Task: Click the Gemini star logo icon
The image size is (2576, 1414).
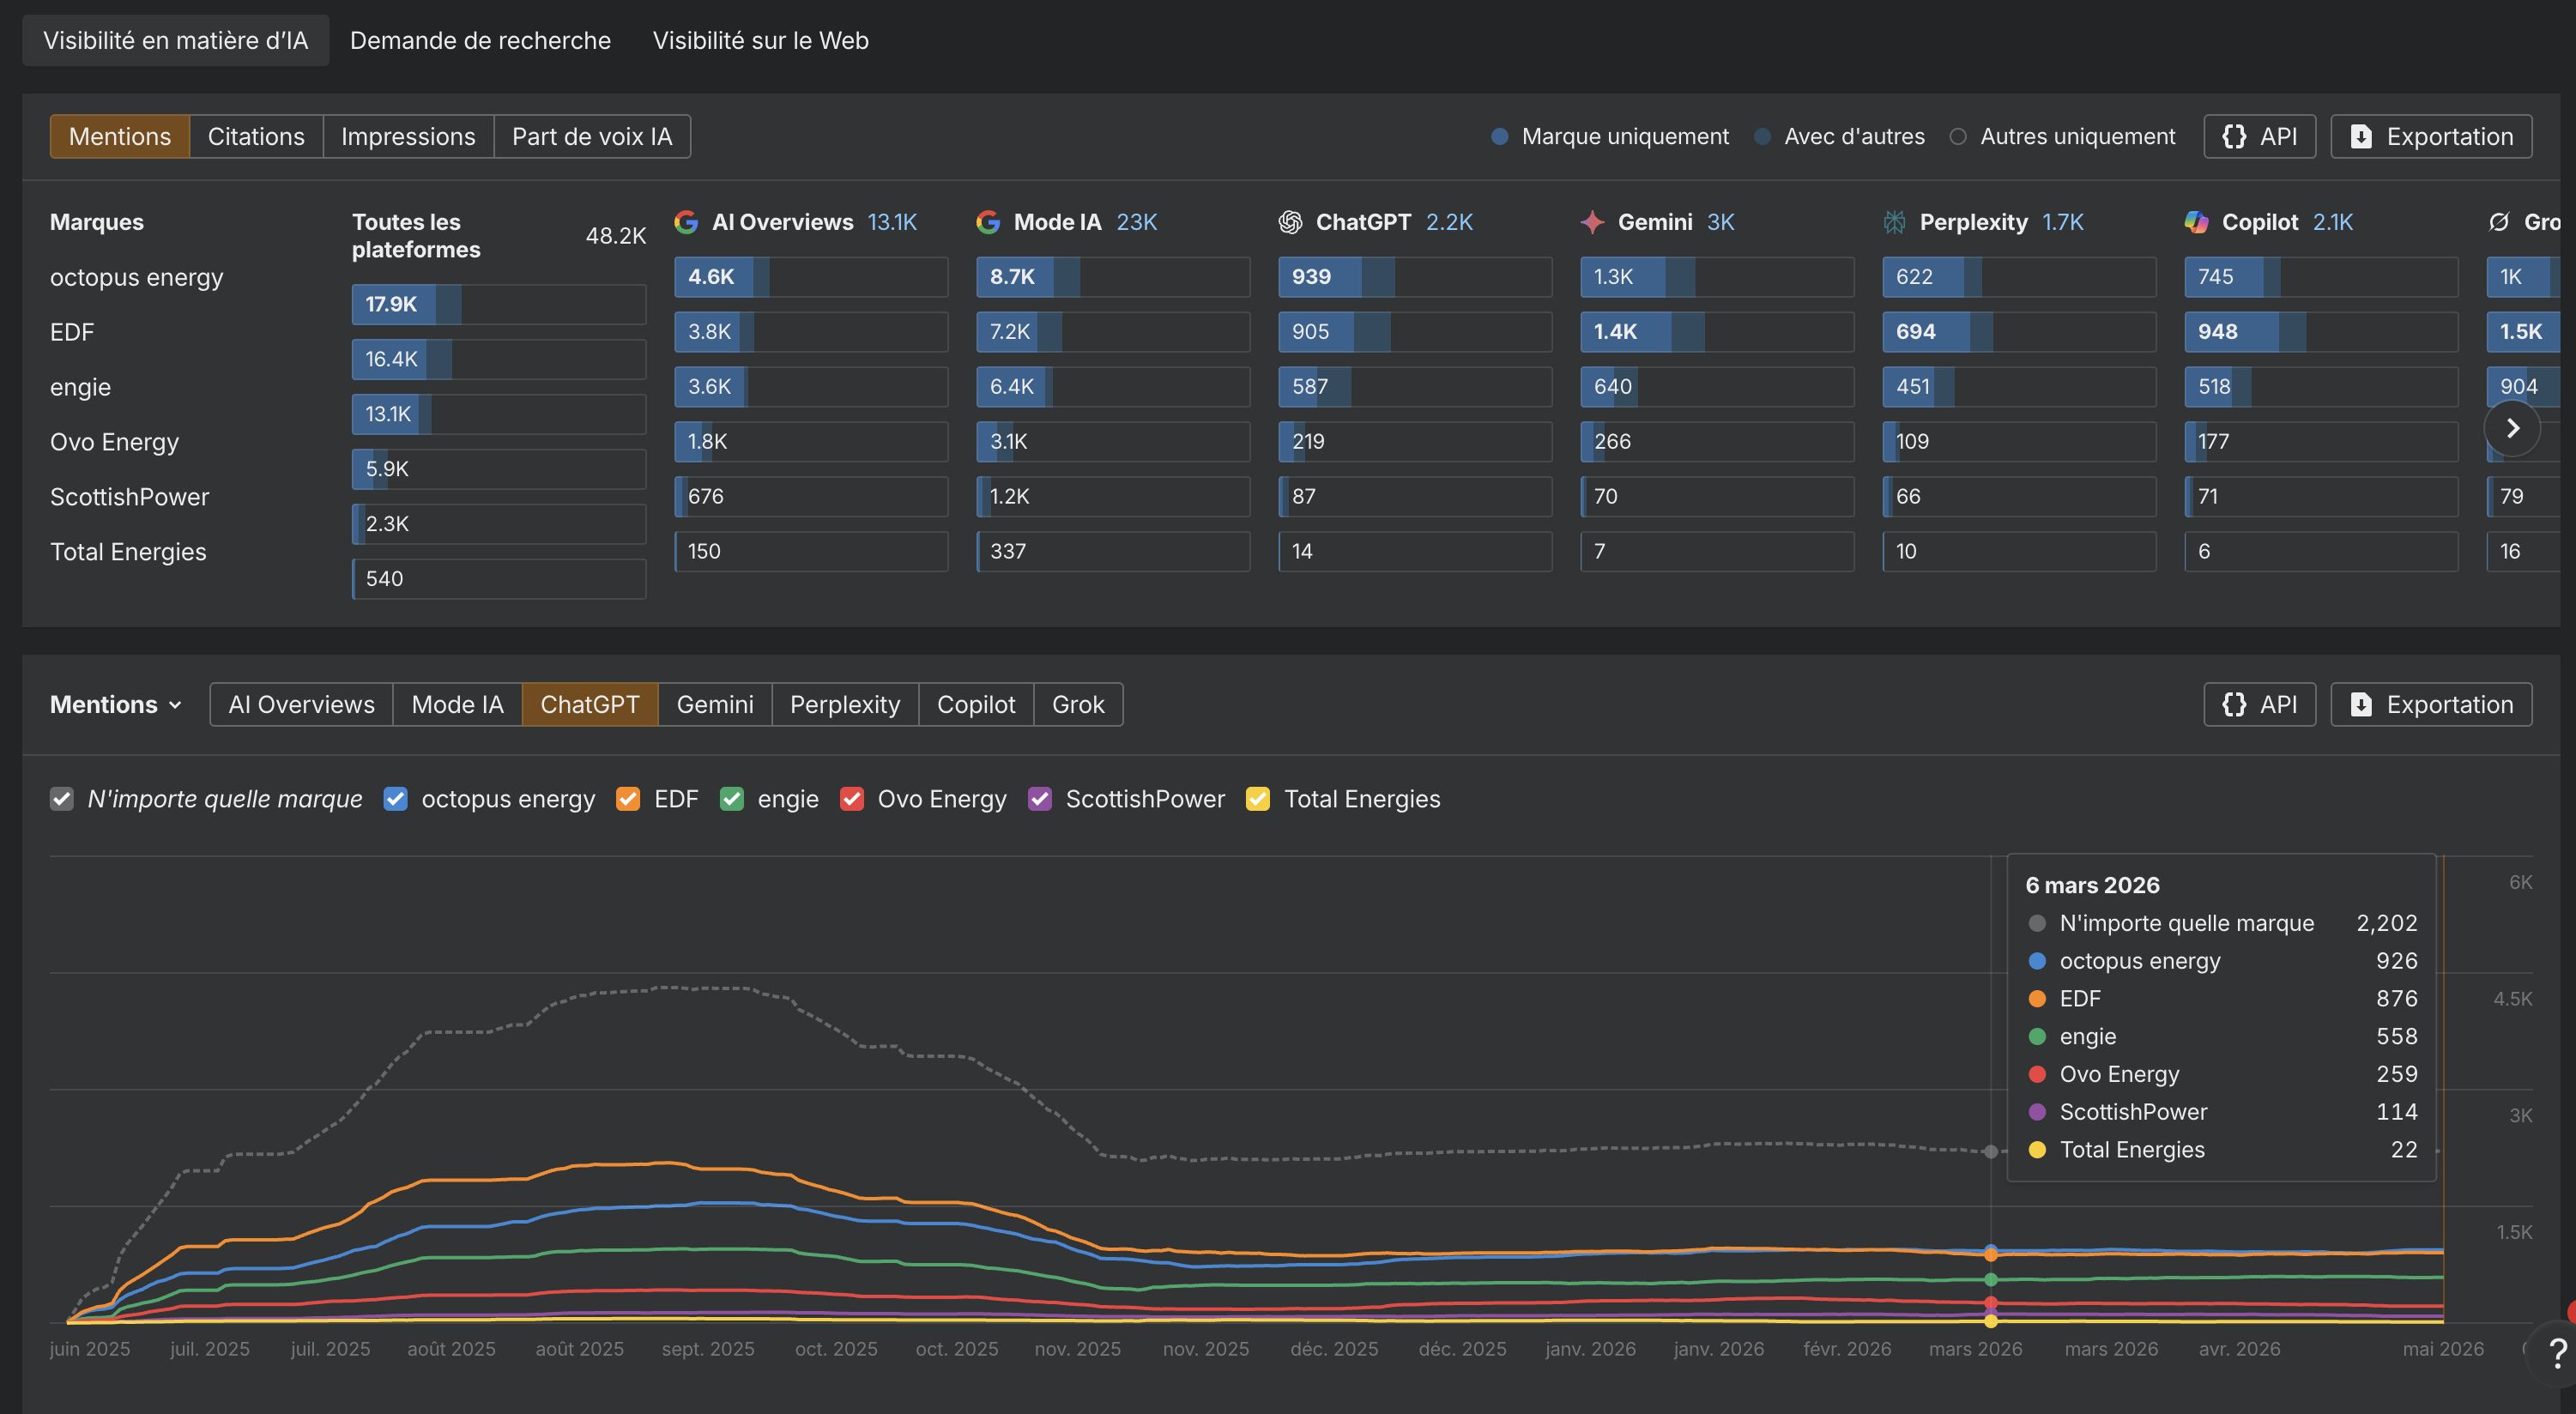Action: click(x=1592, y=222)
